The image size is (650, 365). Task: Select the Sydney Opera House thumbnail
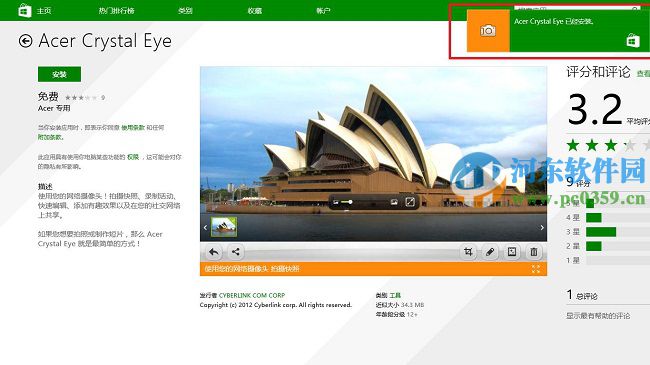point(224,227)
